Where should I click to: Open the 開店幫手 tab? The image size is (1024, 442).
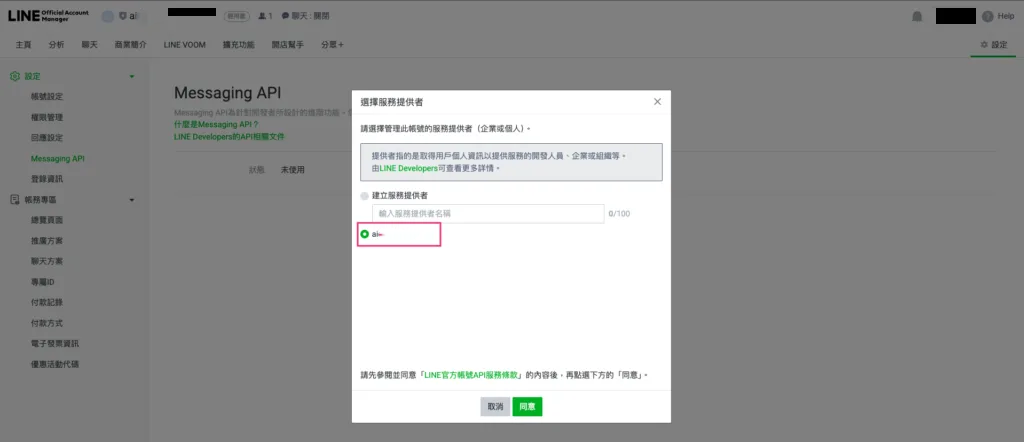point(288,45)
